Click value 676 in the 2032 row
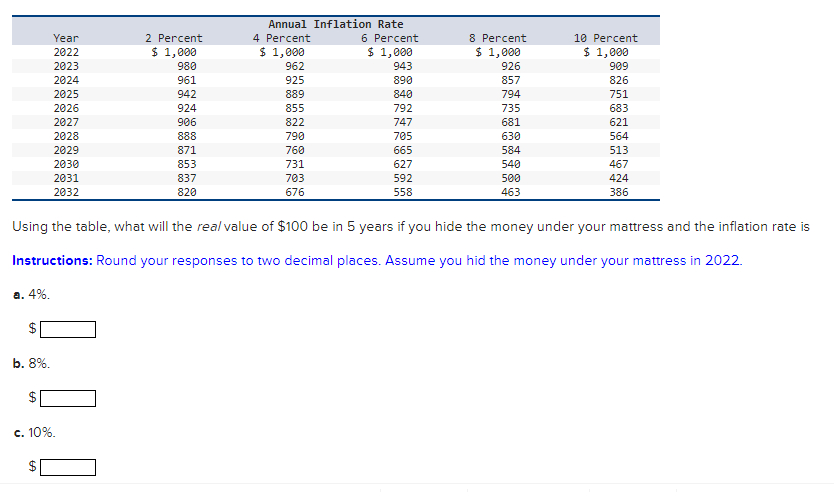 295,192
